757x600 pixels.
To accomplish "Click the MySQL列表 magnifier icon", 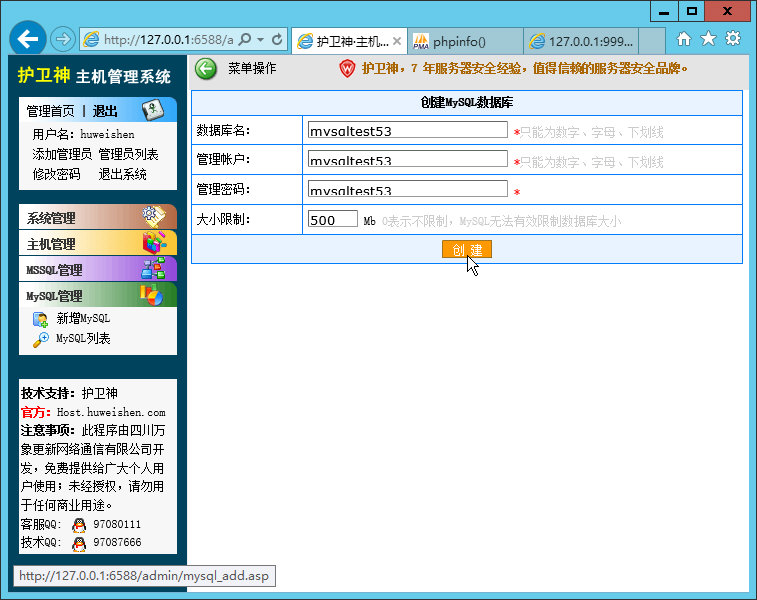I will click(41, 339).
